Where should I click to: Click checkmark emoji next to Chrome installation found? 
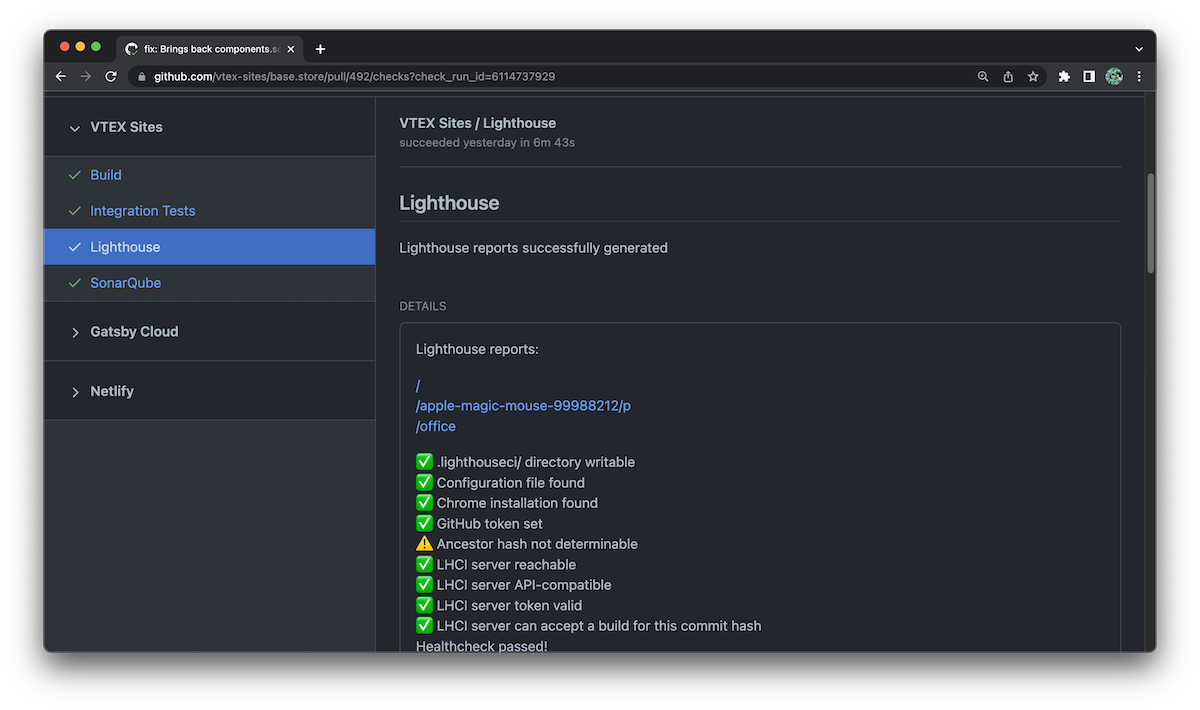coord(424,503)
